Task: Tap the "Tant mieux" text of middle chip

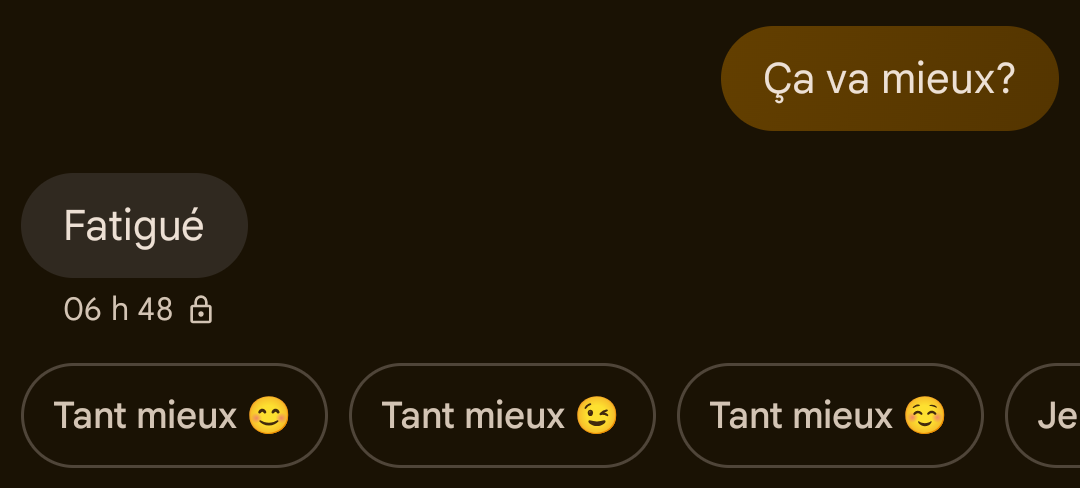Action: click(x=473, y=416)
